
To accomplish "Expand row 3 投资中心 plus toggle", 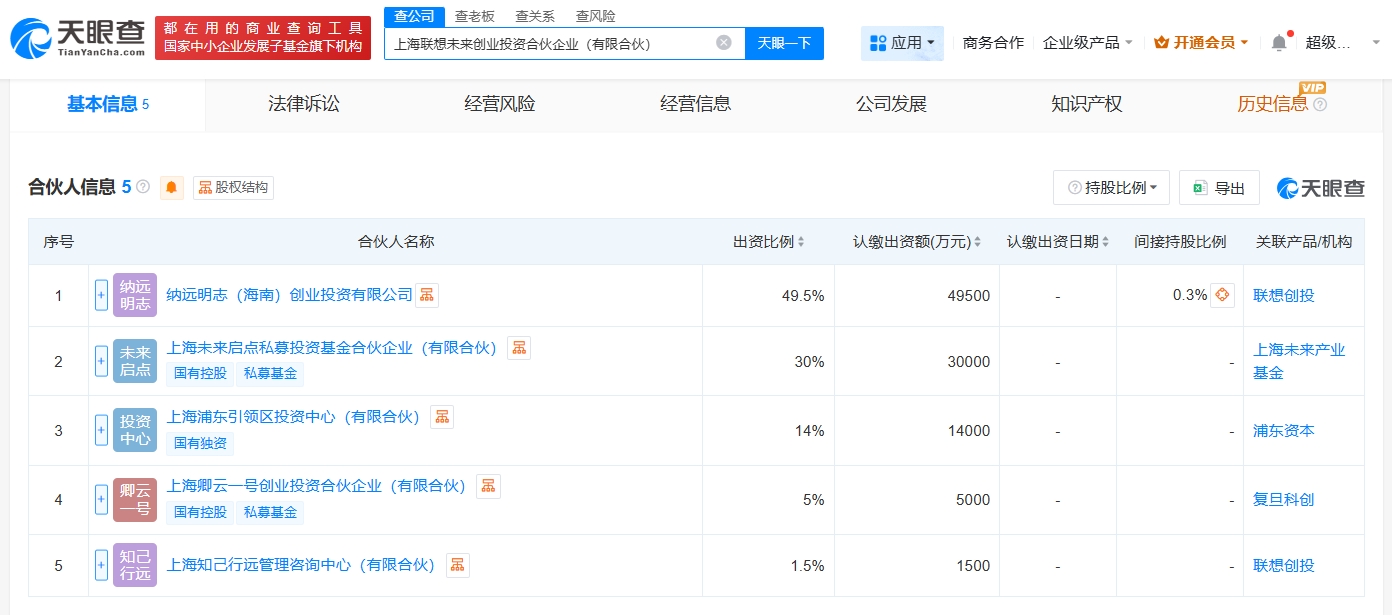I will [101, 430].
